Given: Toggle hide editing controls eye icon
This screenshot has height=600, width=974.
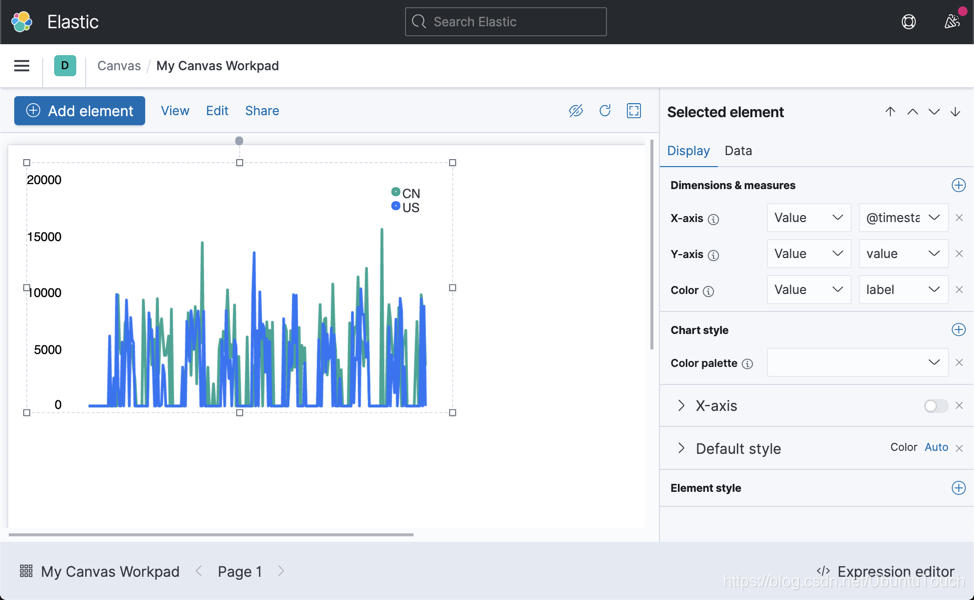Looking at the screenshot, I should coord(576,110).
